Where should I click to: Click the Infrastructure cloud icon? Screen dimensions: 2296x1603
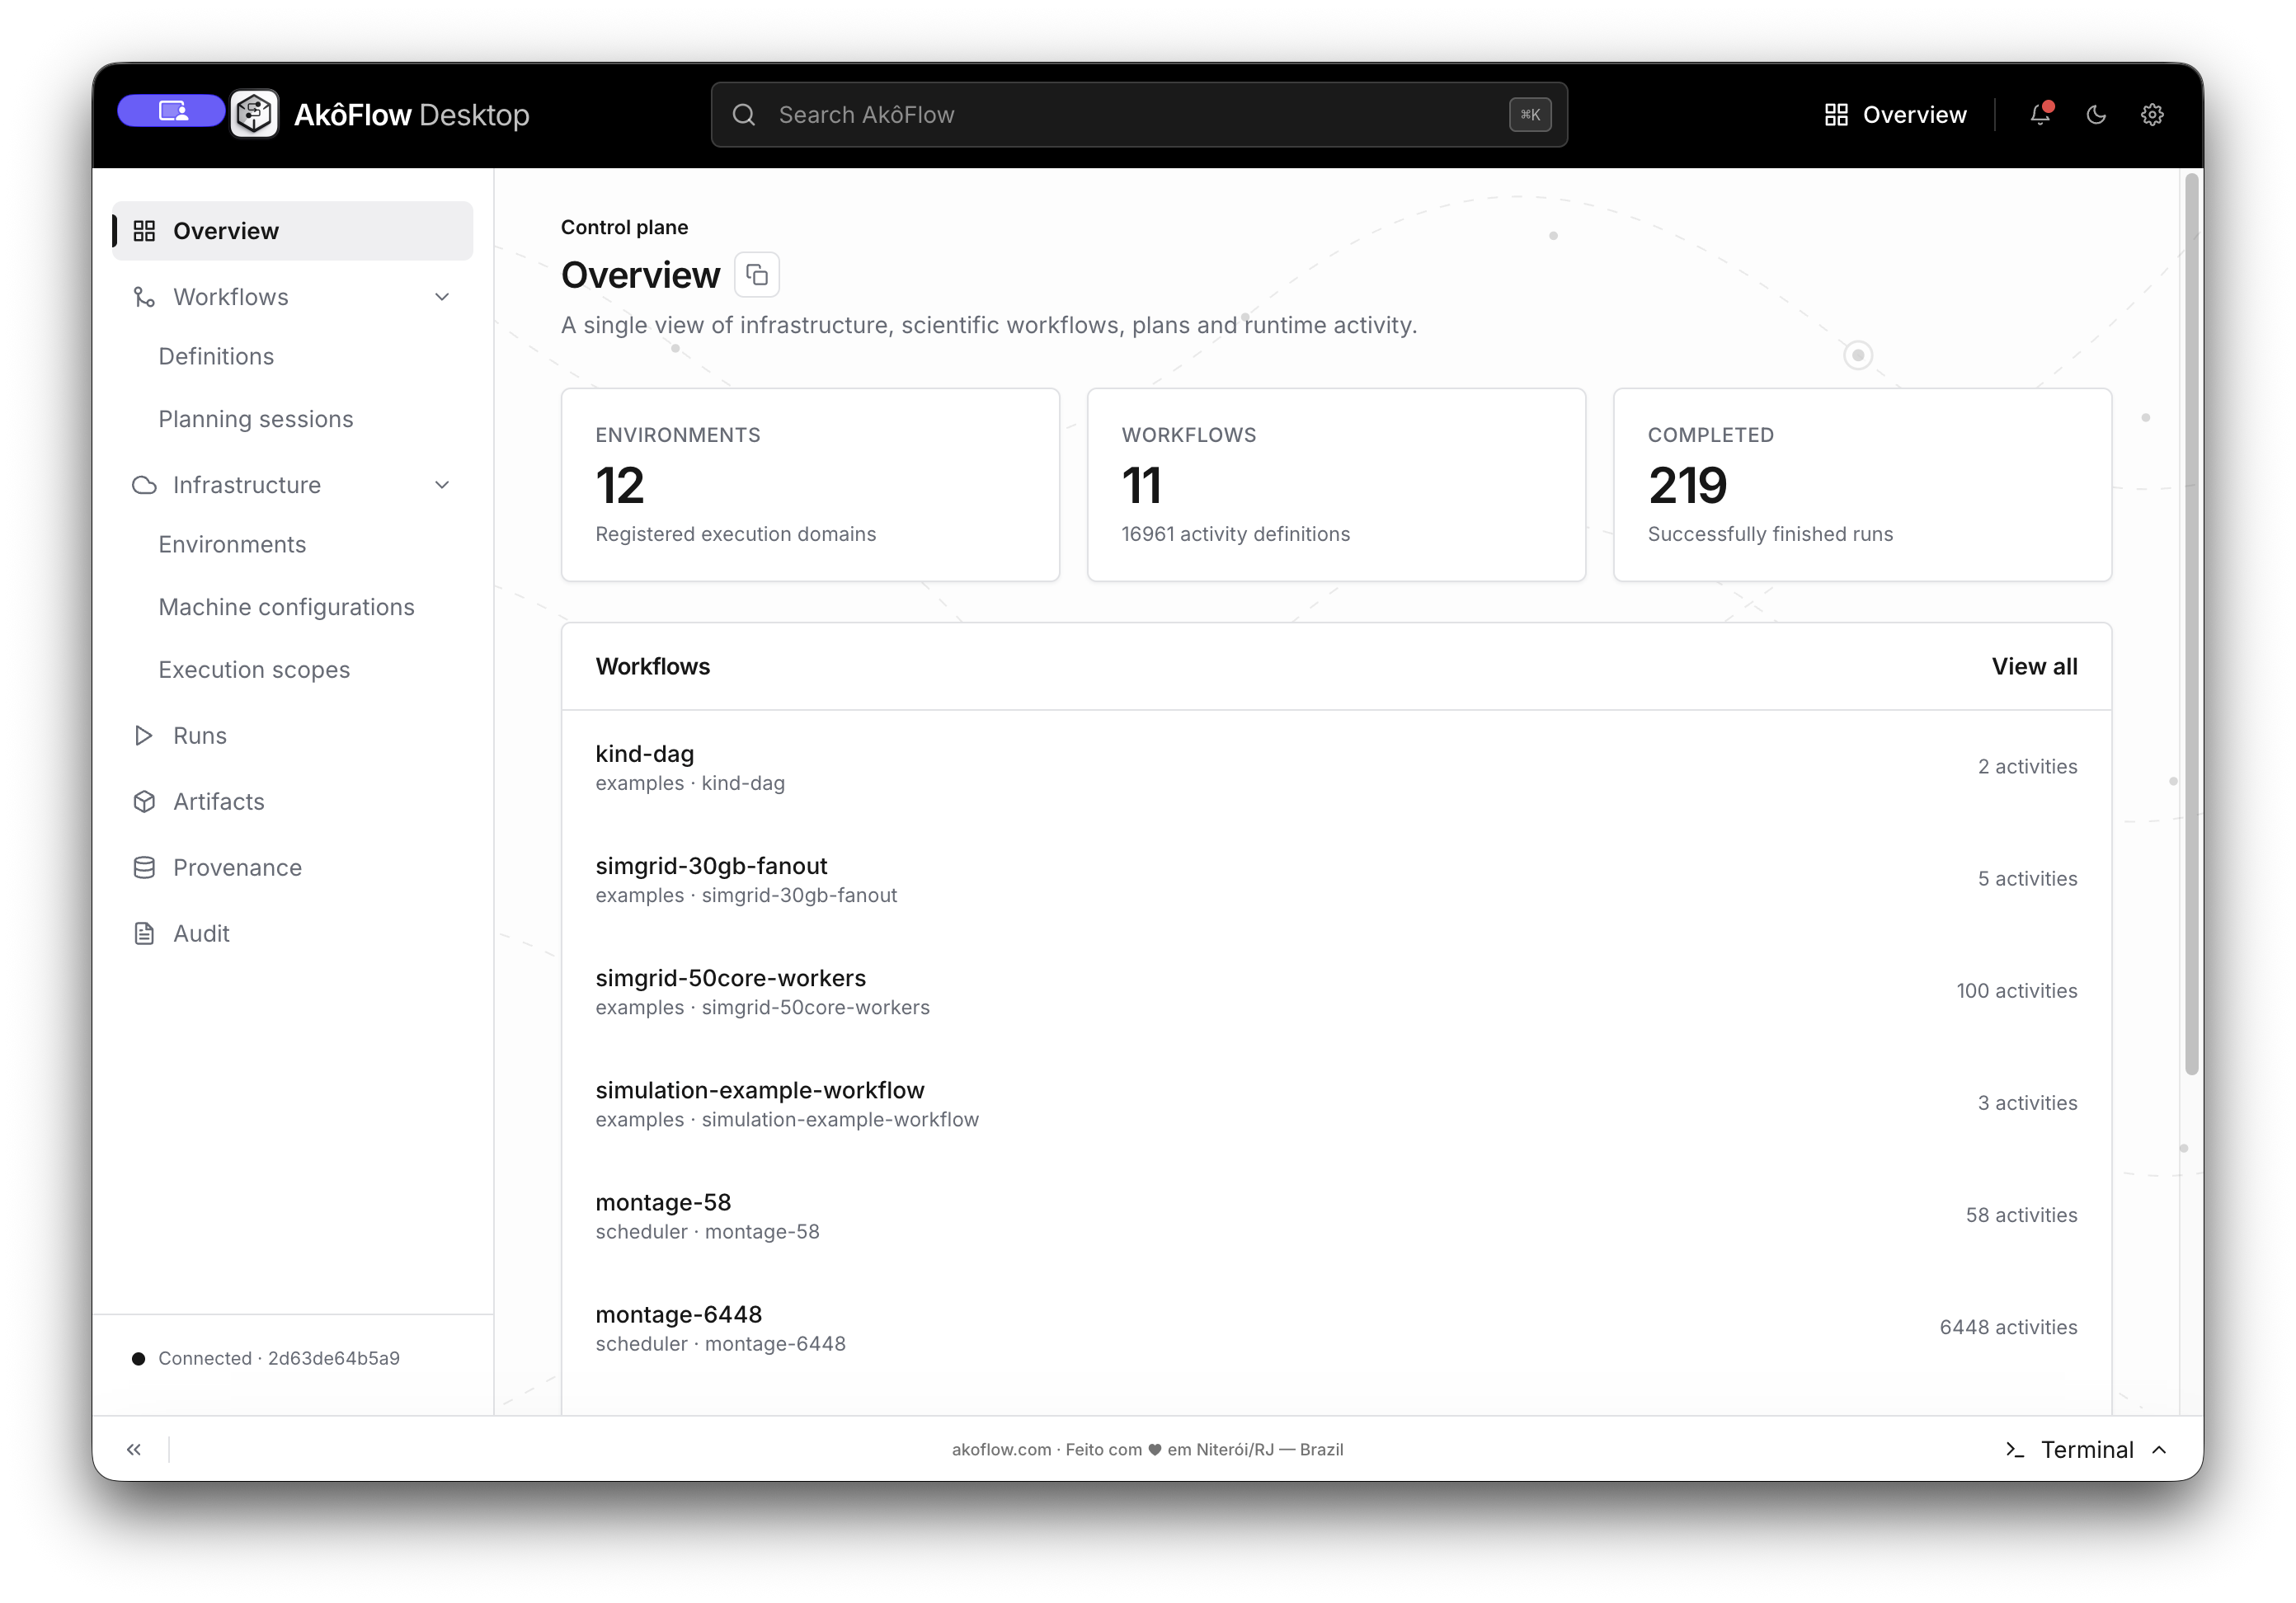[144, 485]
